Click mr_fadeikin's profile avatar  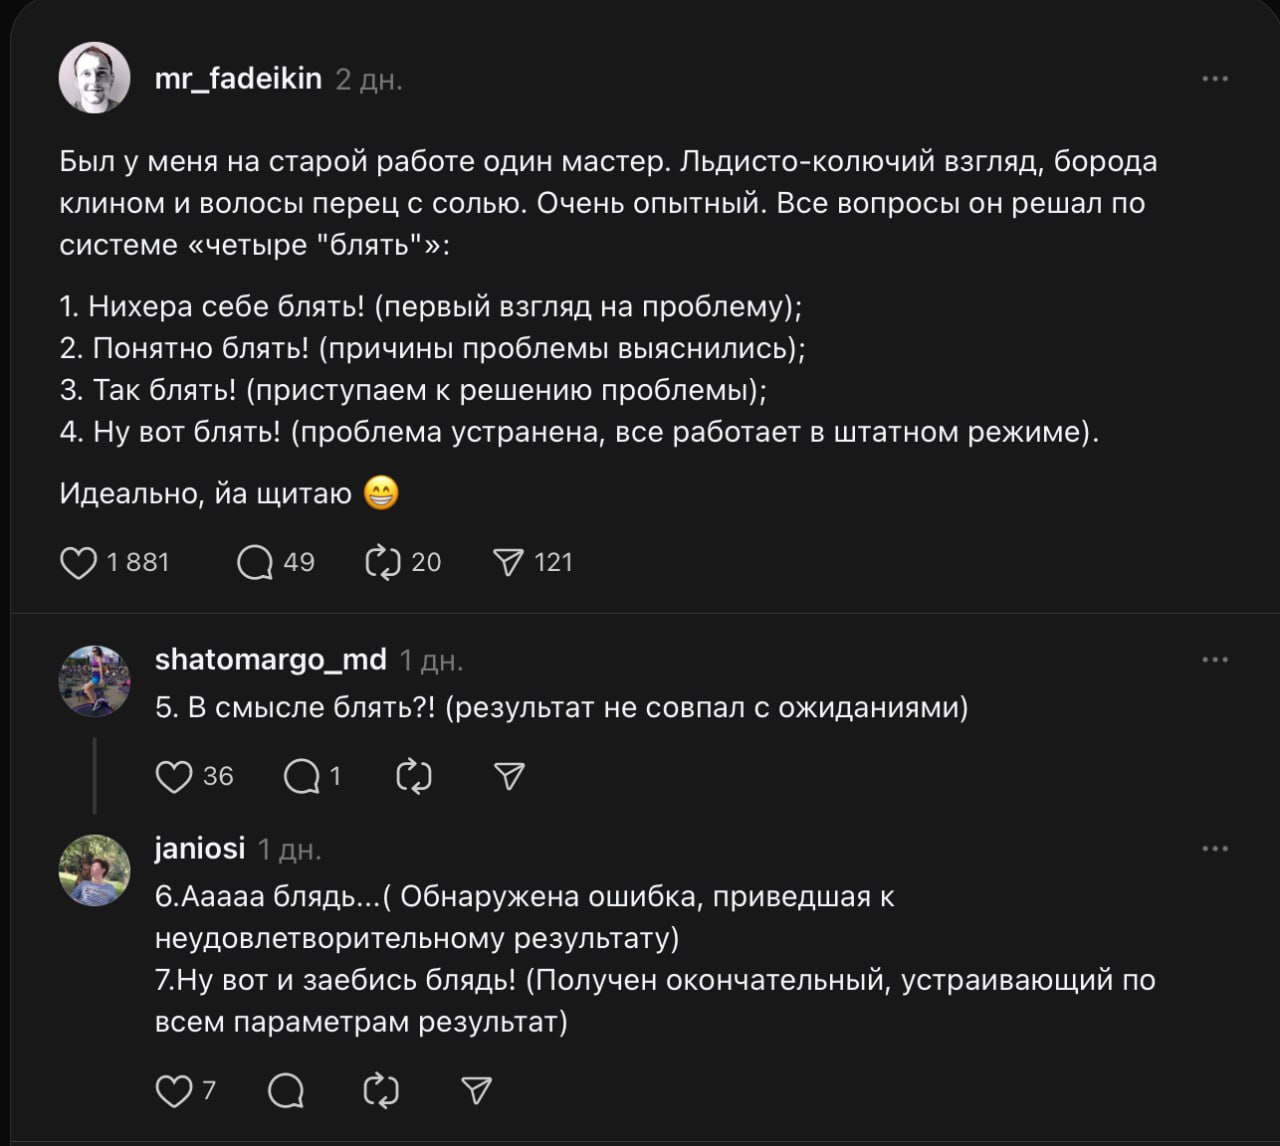click(95, 78)
